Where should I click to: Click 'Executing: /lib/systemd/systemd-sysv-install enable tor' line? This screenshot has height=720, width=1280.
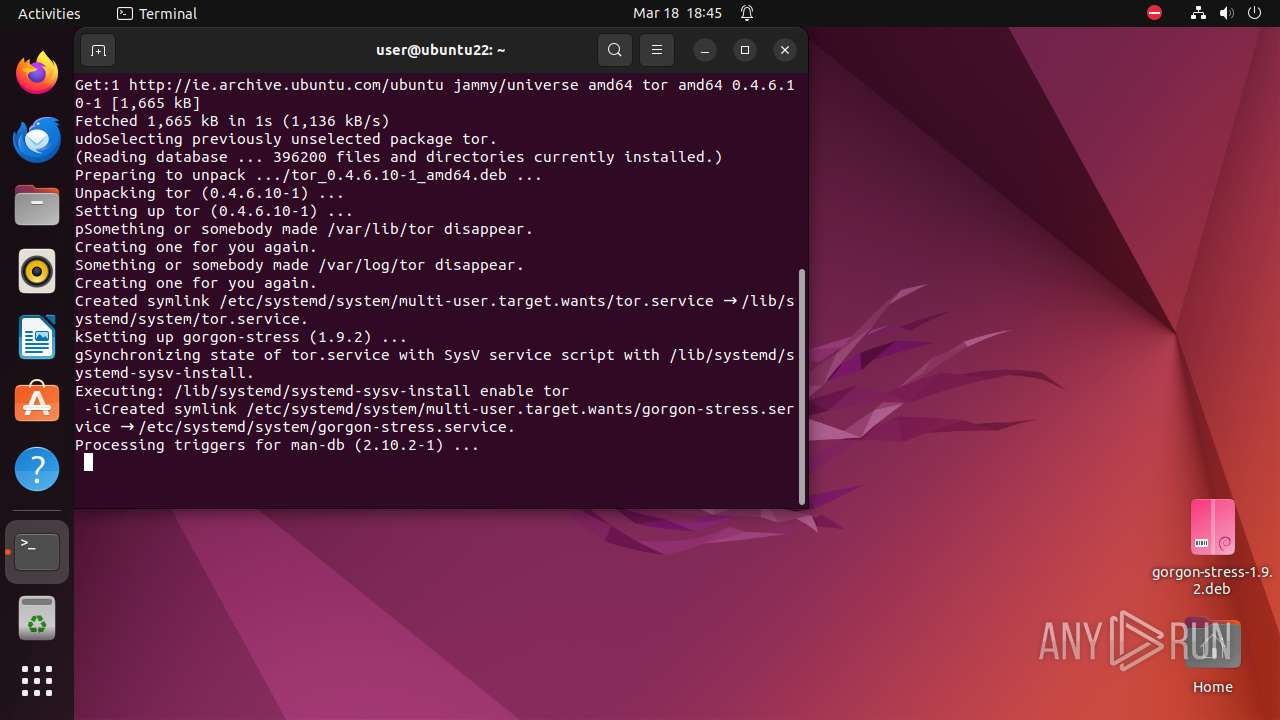coord(322,391)
